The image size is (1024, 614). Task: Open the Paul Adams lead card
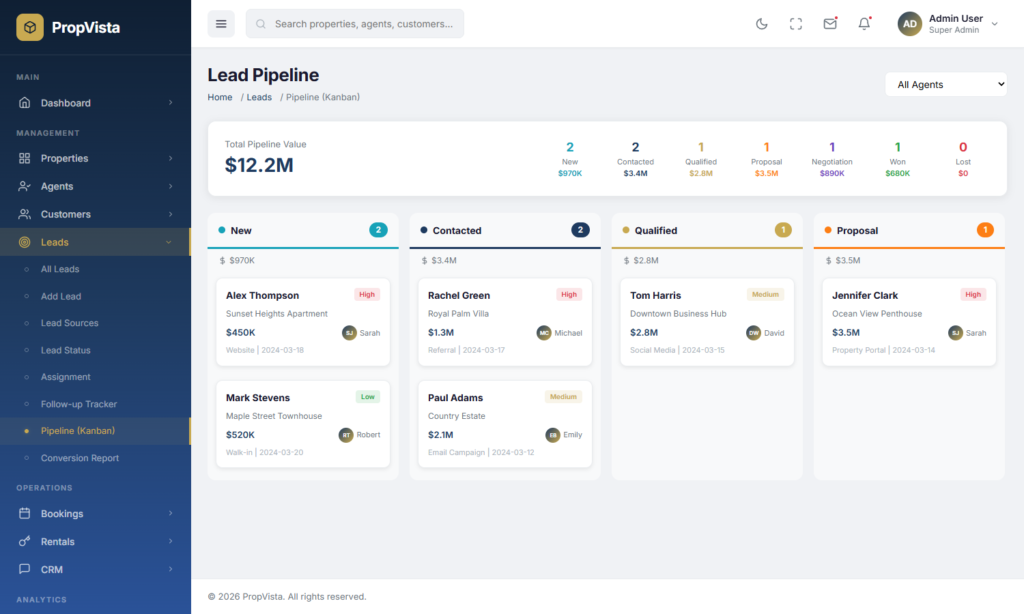pos(505,424)
